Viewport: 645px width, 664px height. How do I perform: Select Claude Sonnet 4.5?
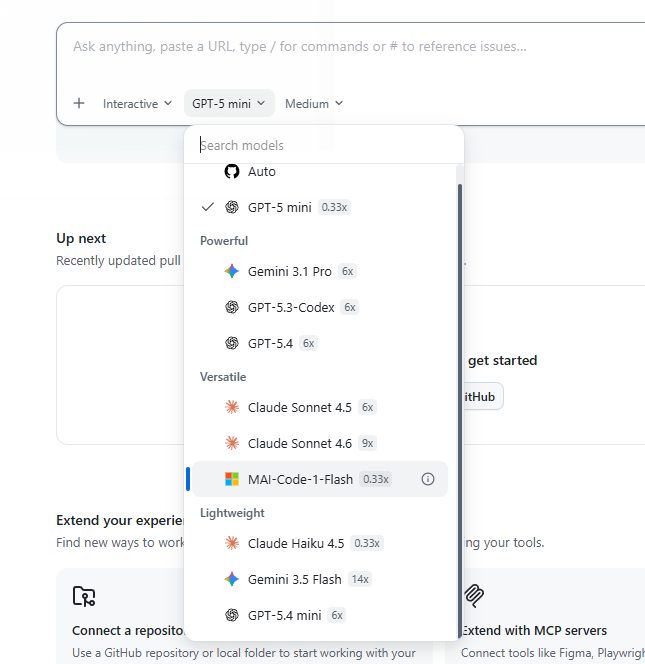coord(320,407)
